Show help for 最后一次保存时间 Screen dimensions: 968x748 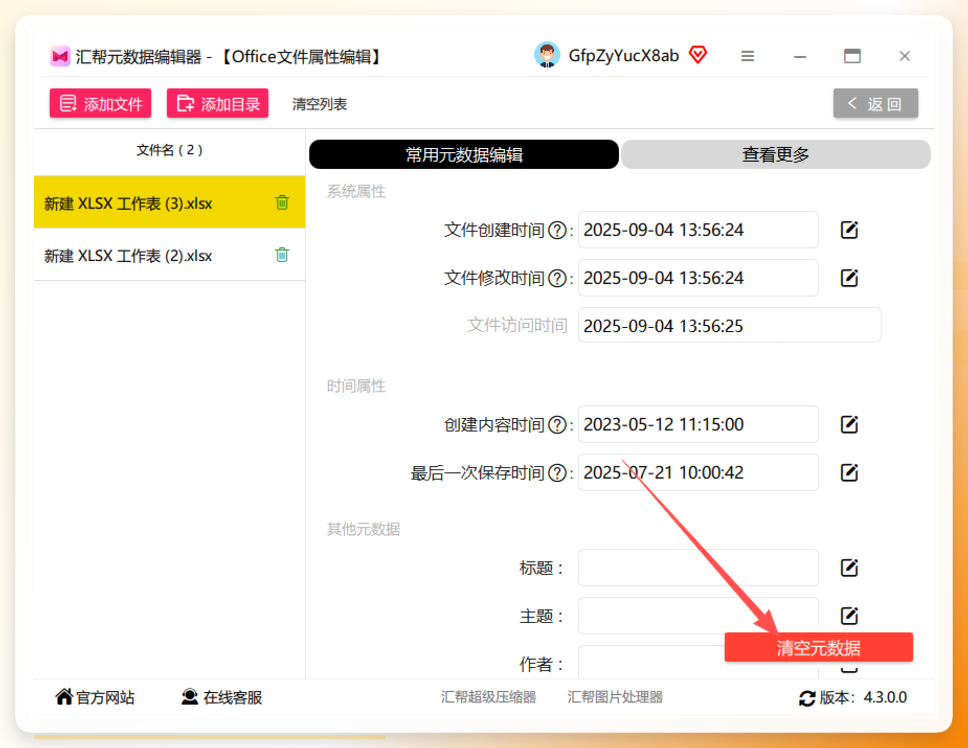(x=557, y=473)
